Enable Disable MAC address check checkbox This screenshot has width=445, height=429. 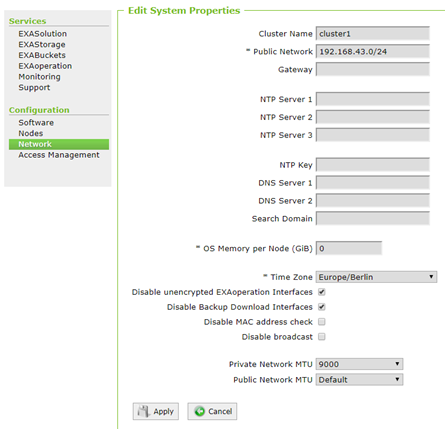(x=322, y=322)
